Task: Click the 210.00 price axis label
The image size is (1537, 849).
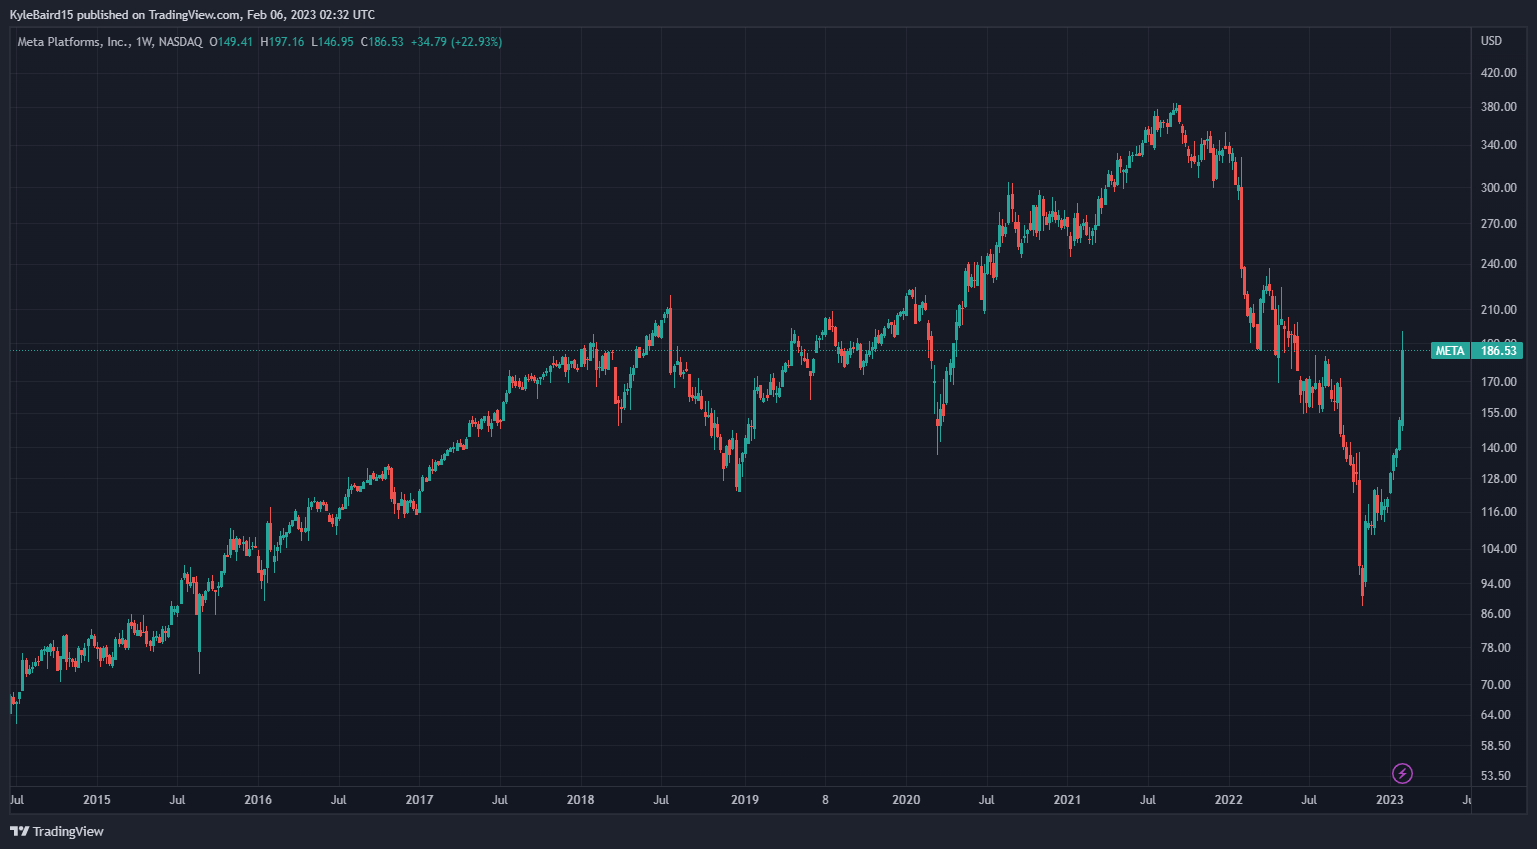Action: pos(1498,310)
